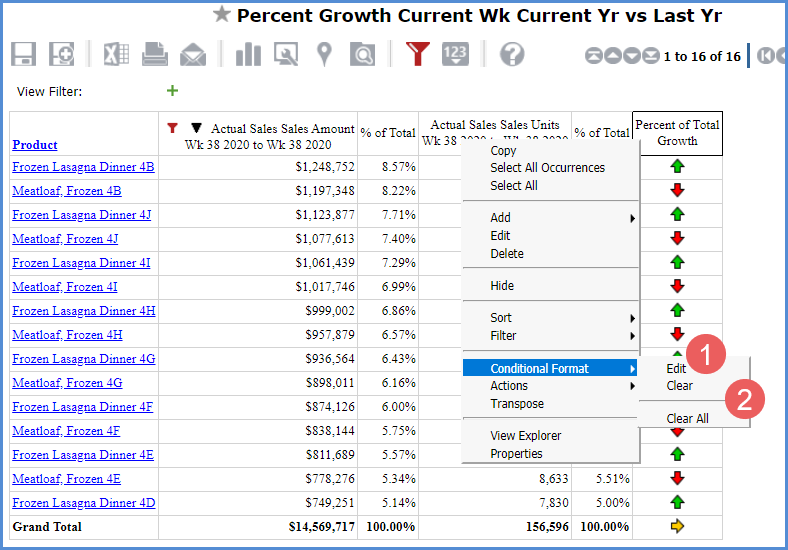Expand the Filter submenu in context menu
Viewport: 788px width, 550px height.
pos(503,336)
